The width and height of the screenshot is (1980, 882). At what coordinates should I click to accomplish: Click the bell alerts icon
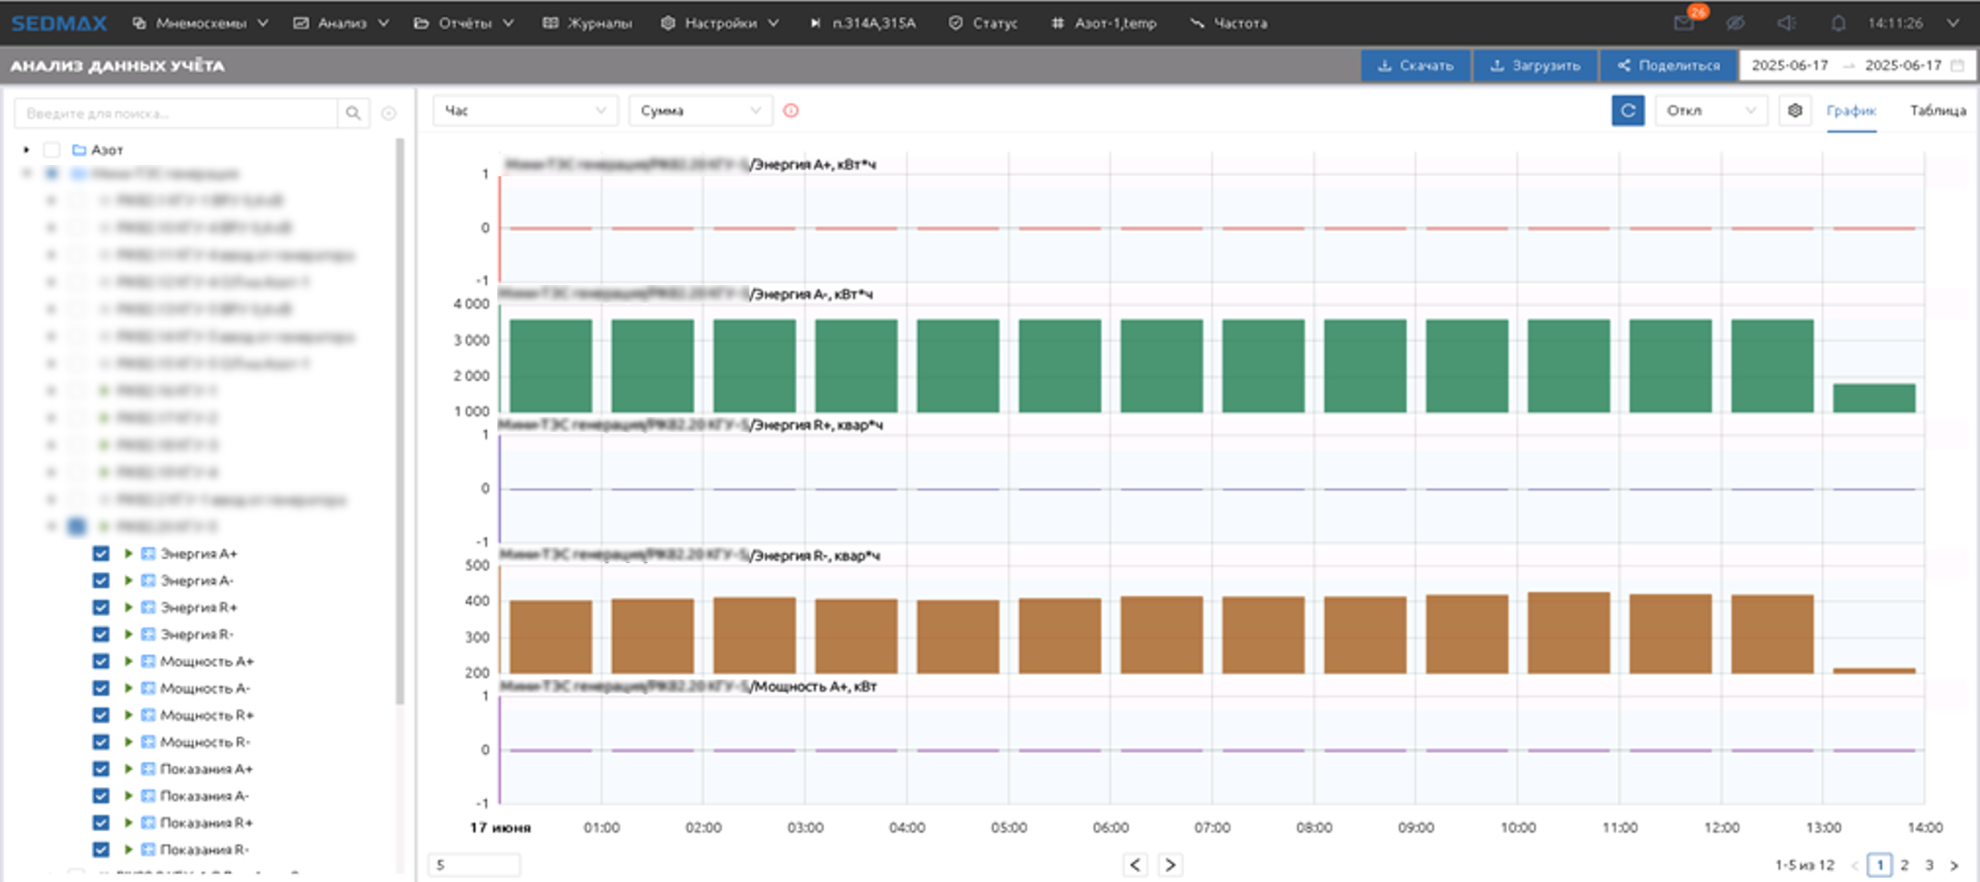click(1838, 23)
